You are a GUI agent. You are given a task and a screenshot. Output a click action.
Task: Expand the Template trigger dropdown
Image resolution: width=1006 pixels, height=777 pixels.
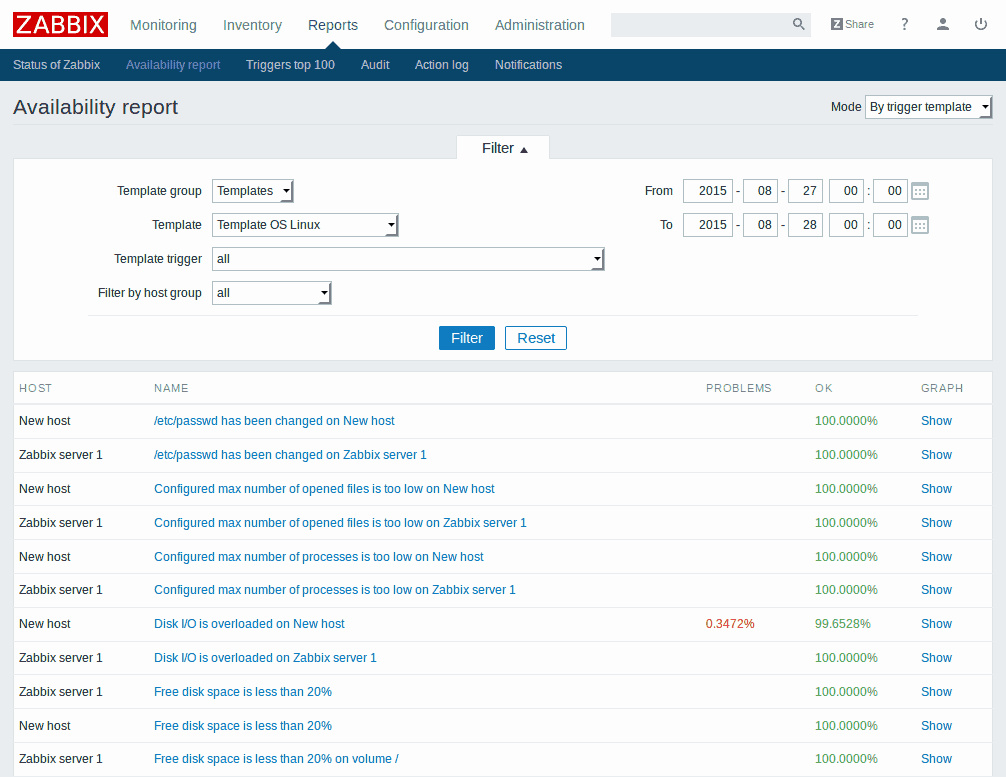[x=408, y=259]
